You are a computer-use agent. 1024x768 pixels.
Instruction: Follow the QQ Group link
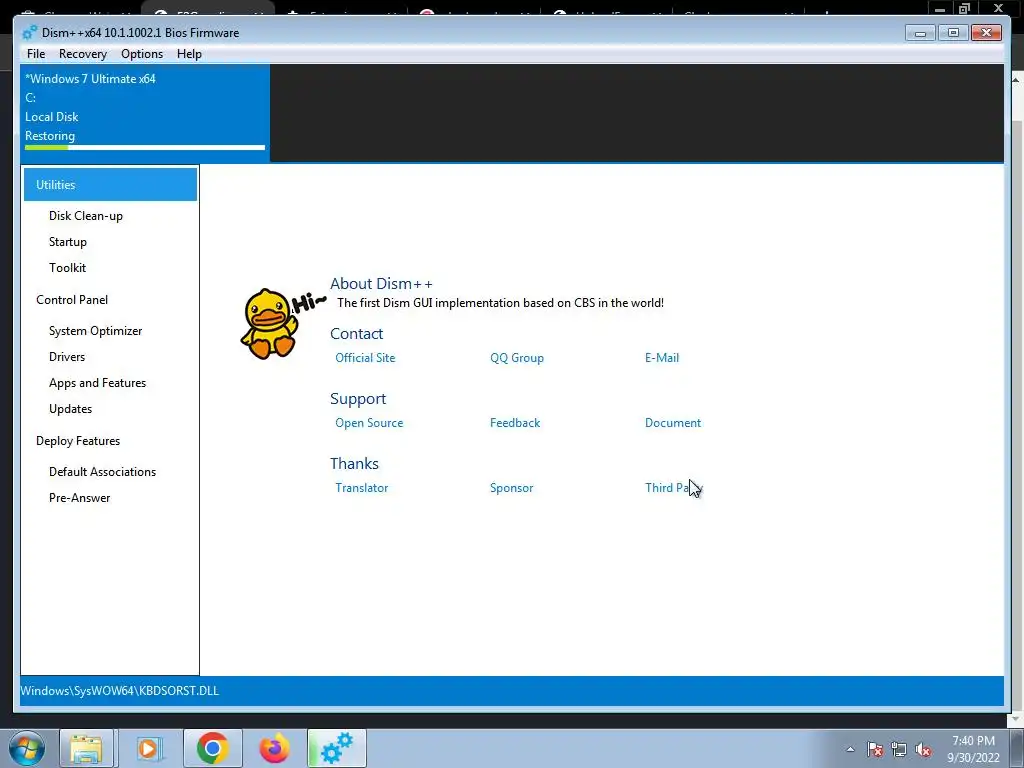517,358
